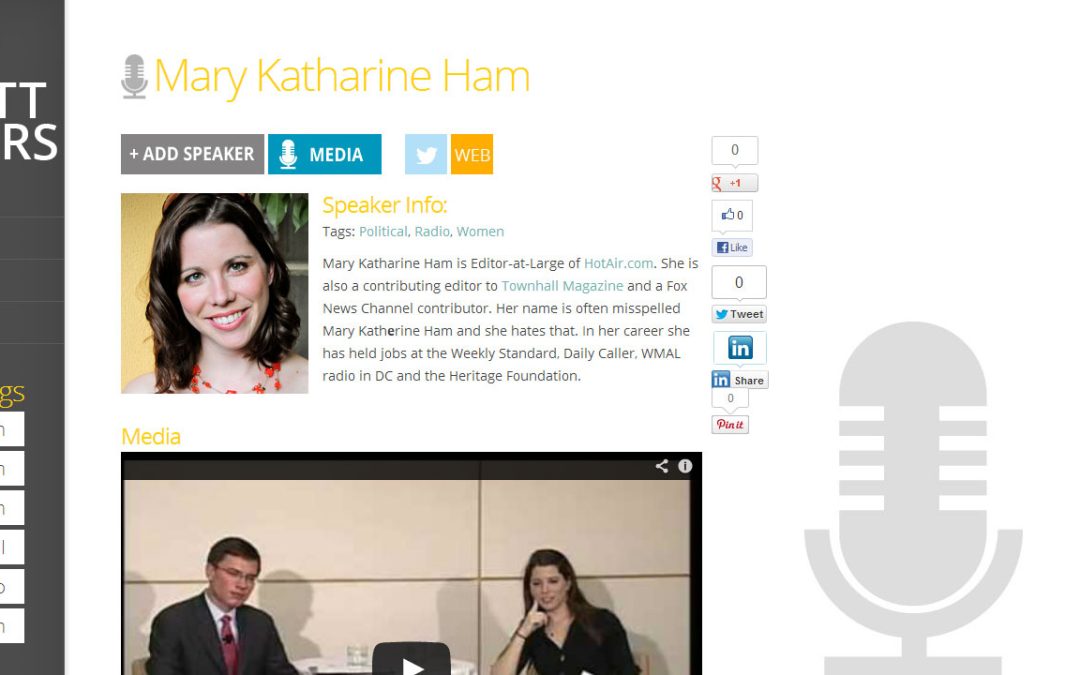1080x675 pixels.
Task: Click the Tweet count bubble
Action: 739,282
